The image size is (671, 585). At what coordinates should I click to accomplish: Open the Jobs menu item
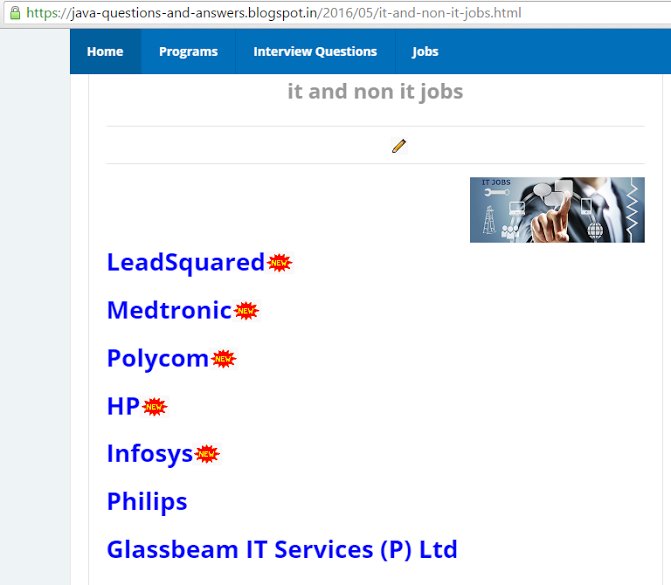pyautogui.click(x=425, y=51)
